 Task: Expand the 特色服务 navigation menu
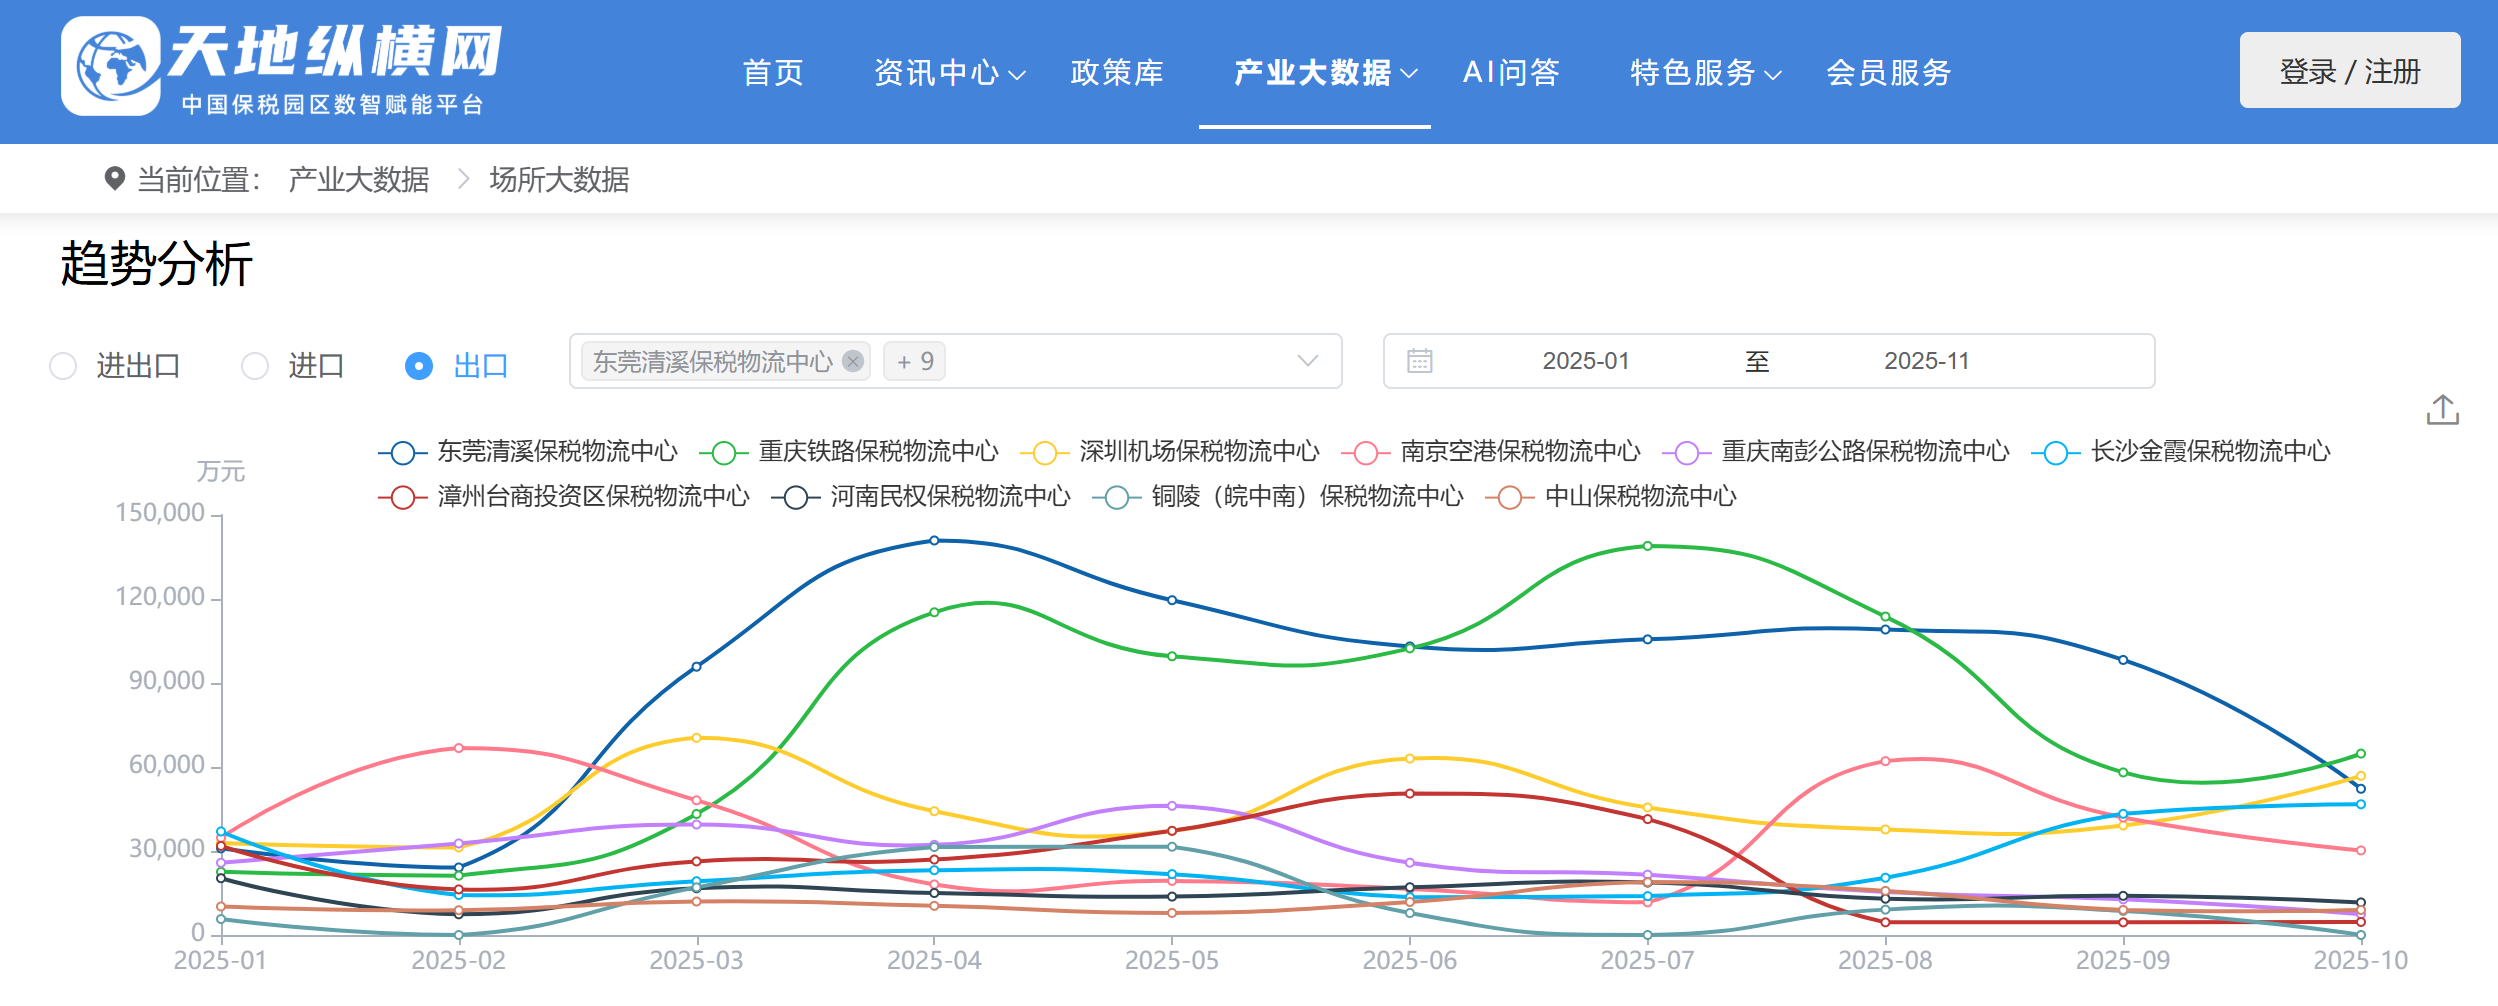click(1705, 73)
